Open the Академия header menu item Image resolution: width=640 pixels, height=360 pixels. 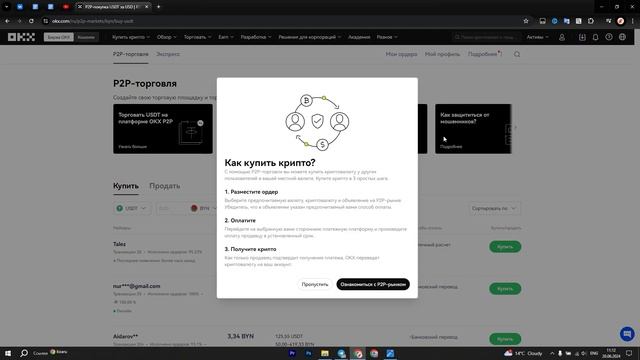point(359,37)
